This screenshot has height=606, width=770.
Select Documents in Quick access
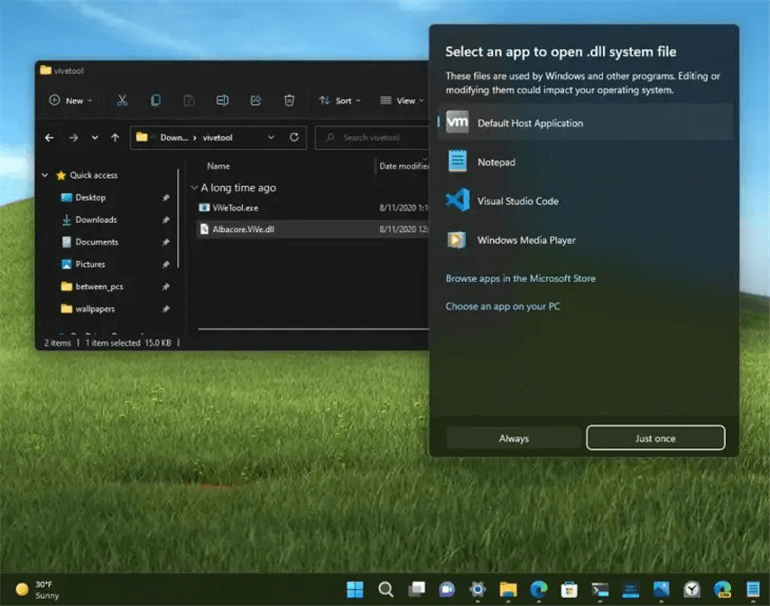[x=97, y=242]
